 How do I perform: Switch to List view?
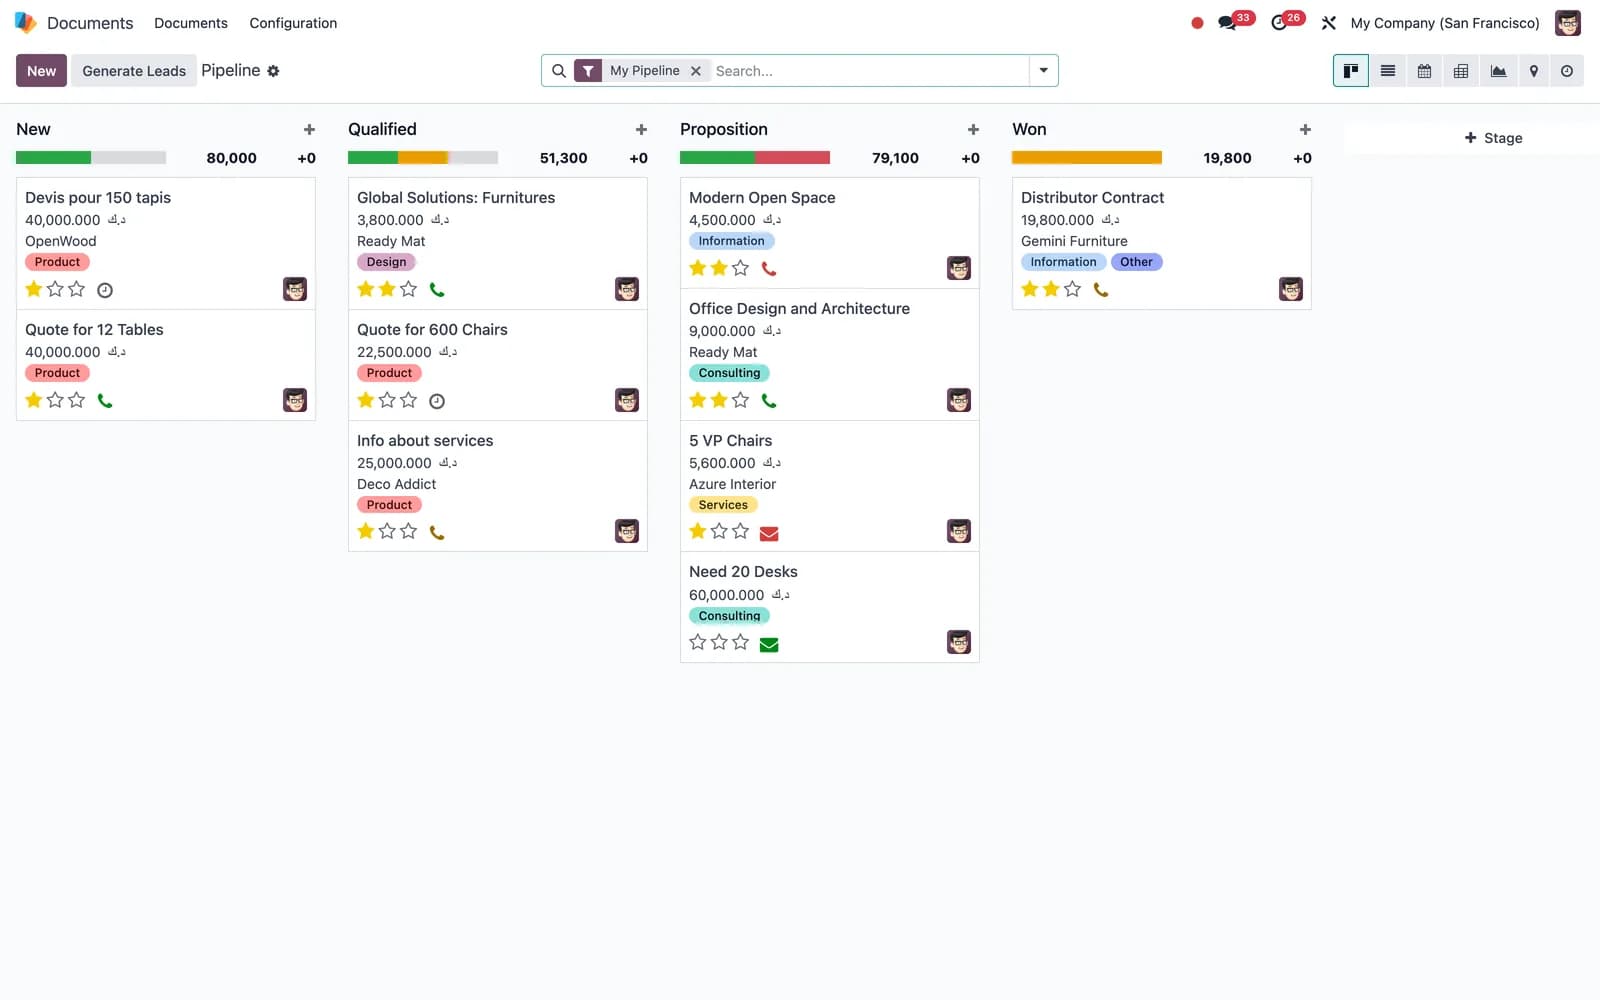coord(1388,71)
